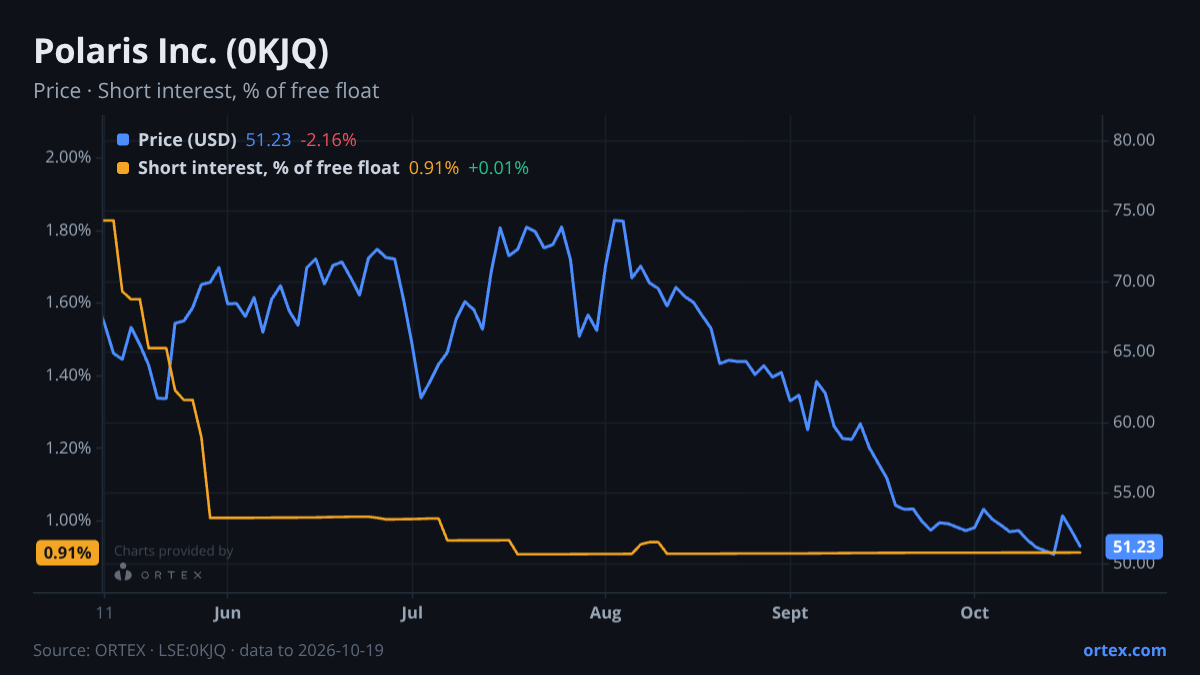The height and width of the screenshot is (675, 1200).
Task: Click the 11 date axis label
Action: pyautogui.click(x=103, y=612)
